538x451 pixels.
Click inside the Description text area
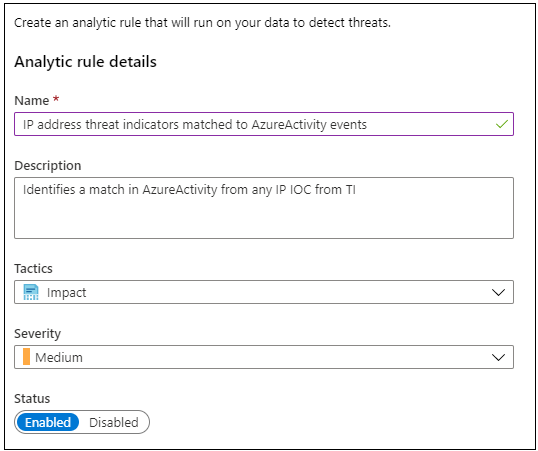click(264, 208)
